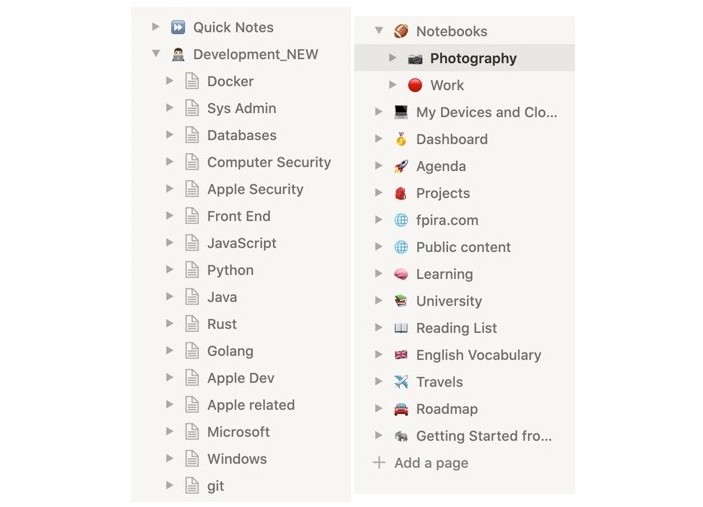
Task: Click the red circle icon for Work
Action: pos(415,85)
